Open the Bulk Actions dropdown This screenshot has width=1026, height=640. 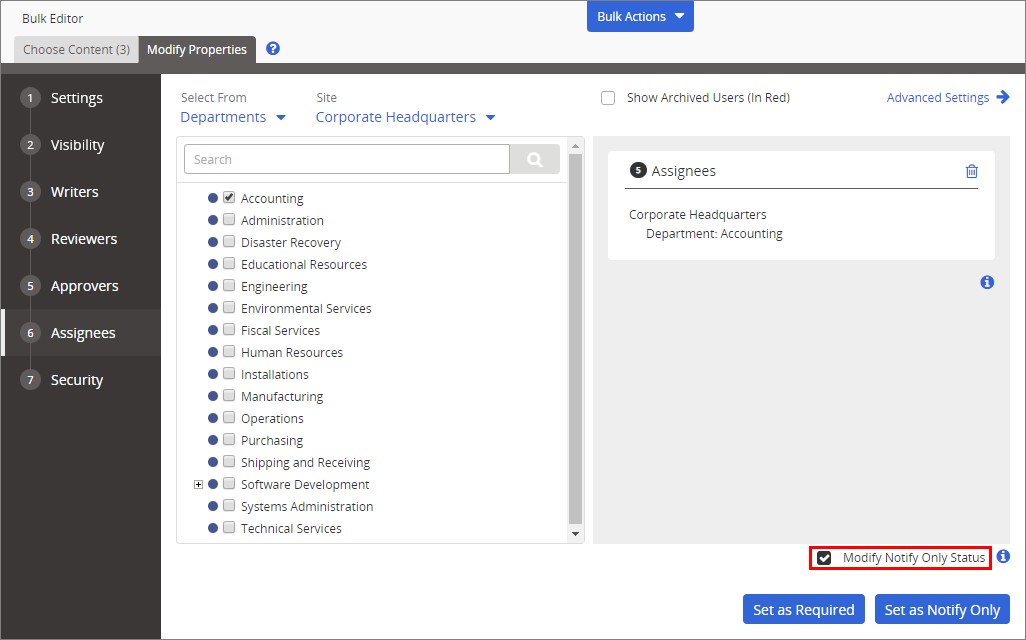pyautogui.click(x=640, y=16)
